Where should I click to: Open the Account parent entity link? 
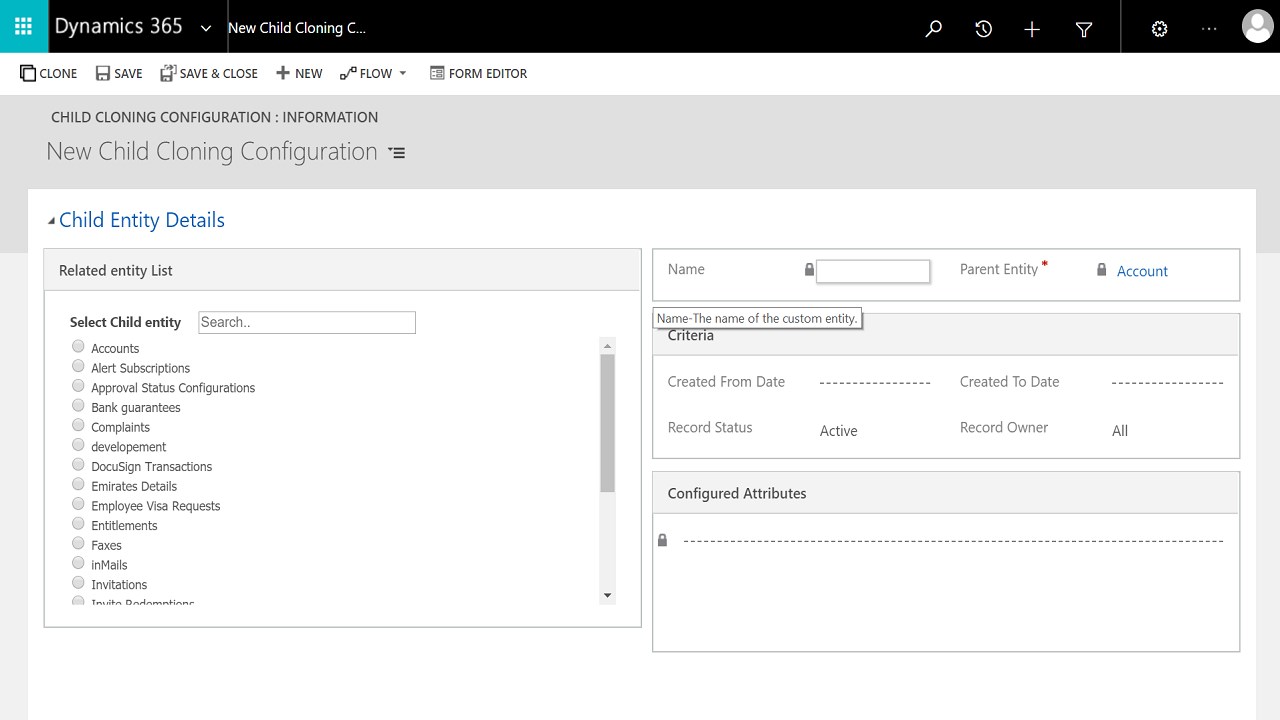point(1142,271)
